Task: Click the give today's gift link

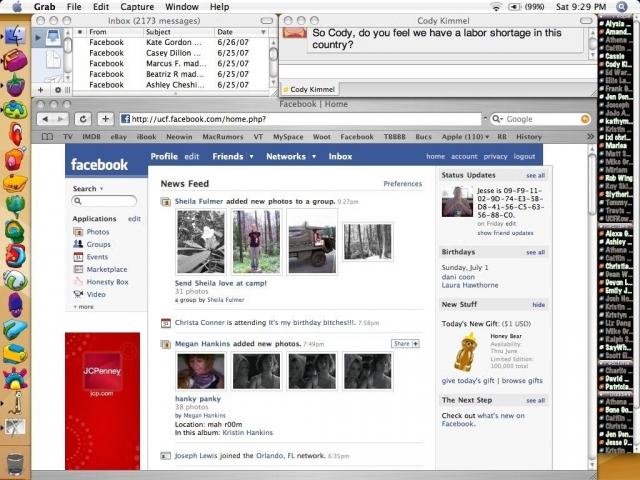Action: coord(468,381)
